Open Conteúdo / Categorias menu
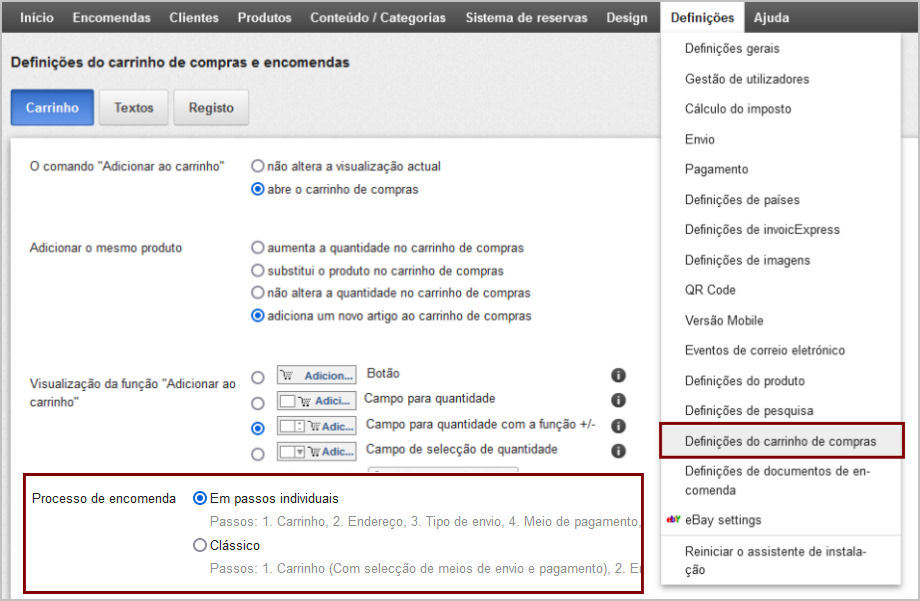 pos(378,18)
